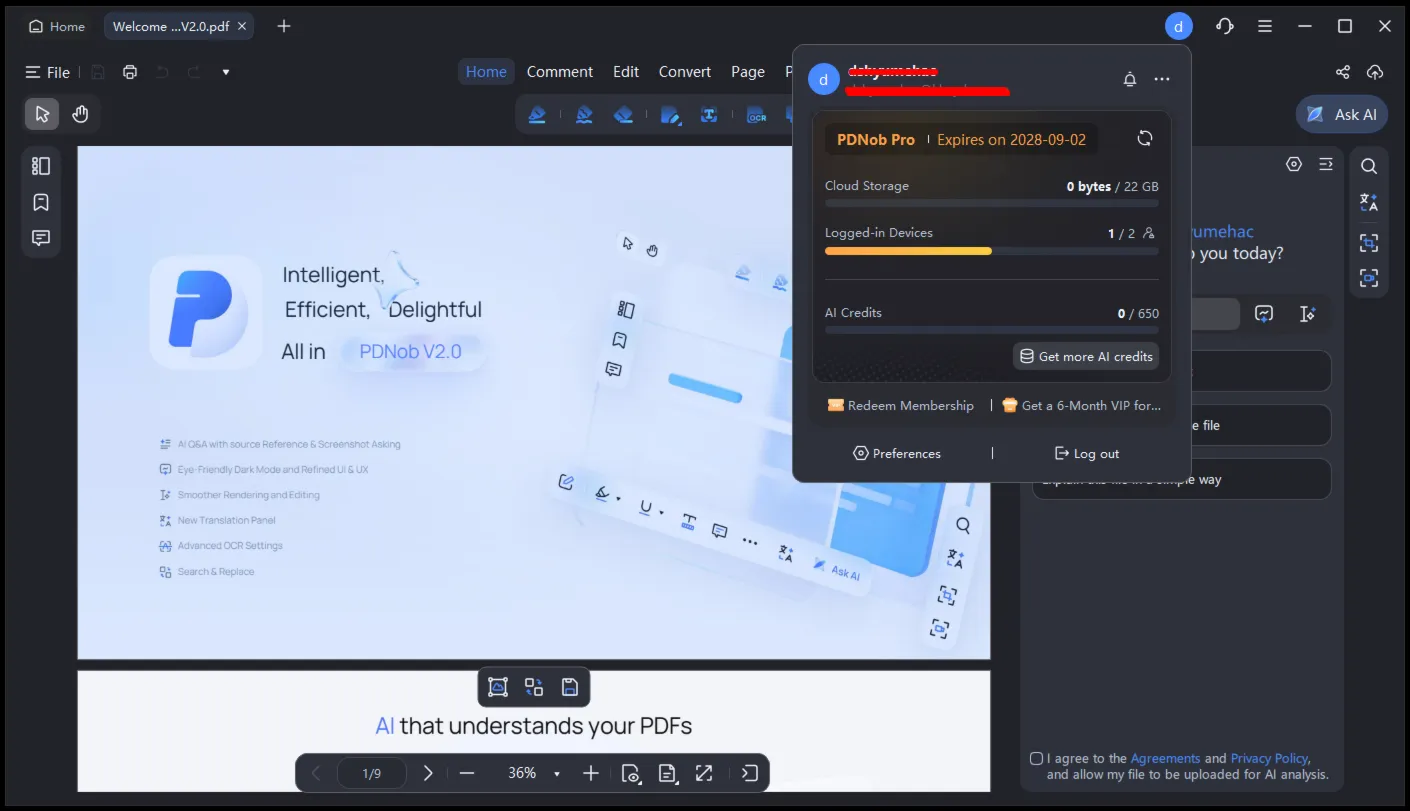The height and width of the screenshot is (811, 1410).
Task: Switch to the Home ribbon tab
Action: tap(486, 71)
